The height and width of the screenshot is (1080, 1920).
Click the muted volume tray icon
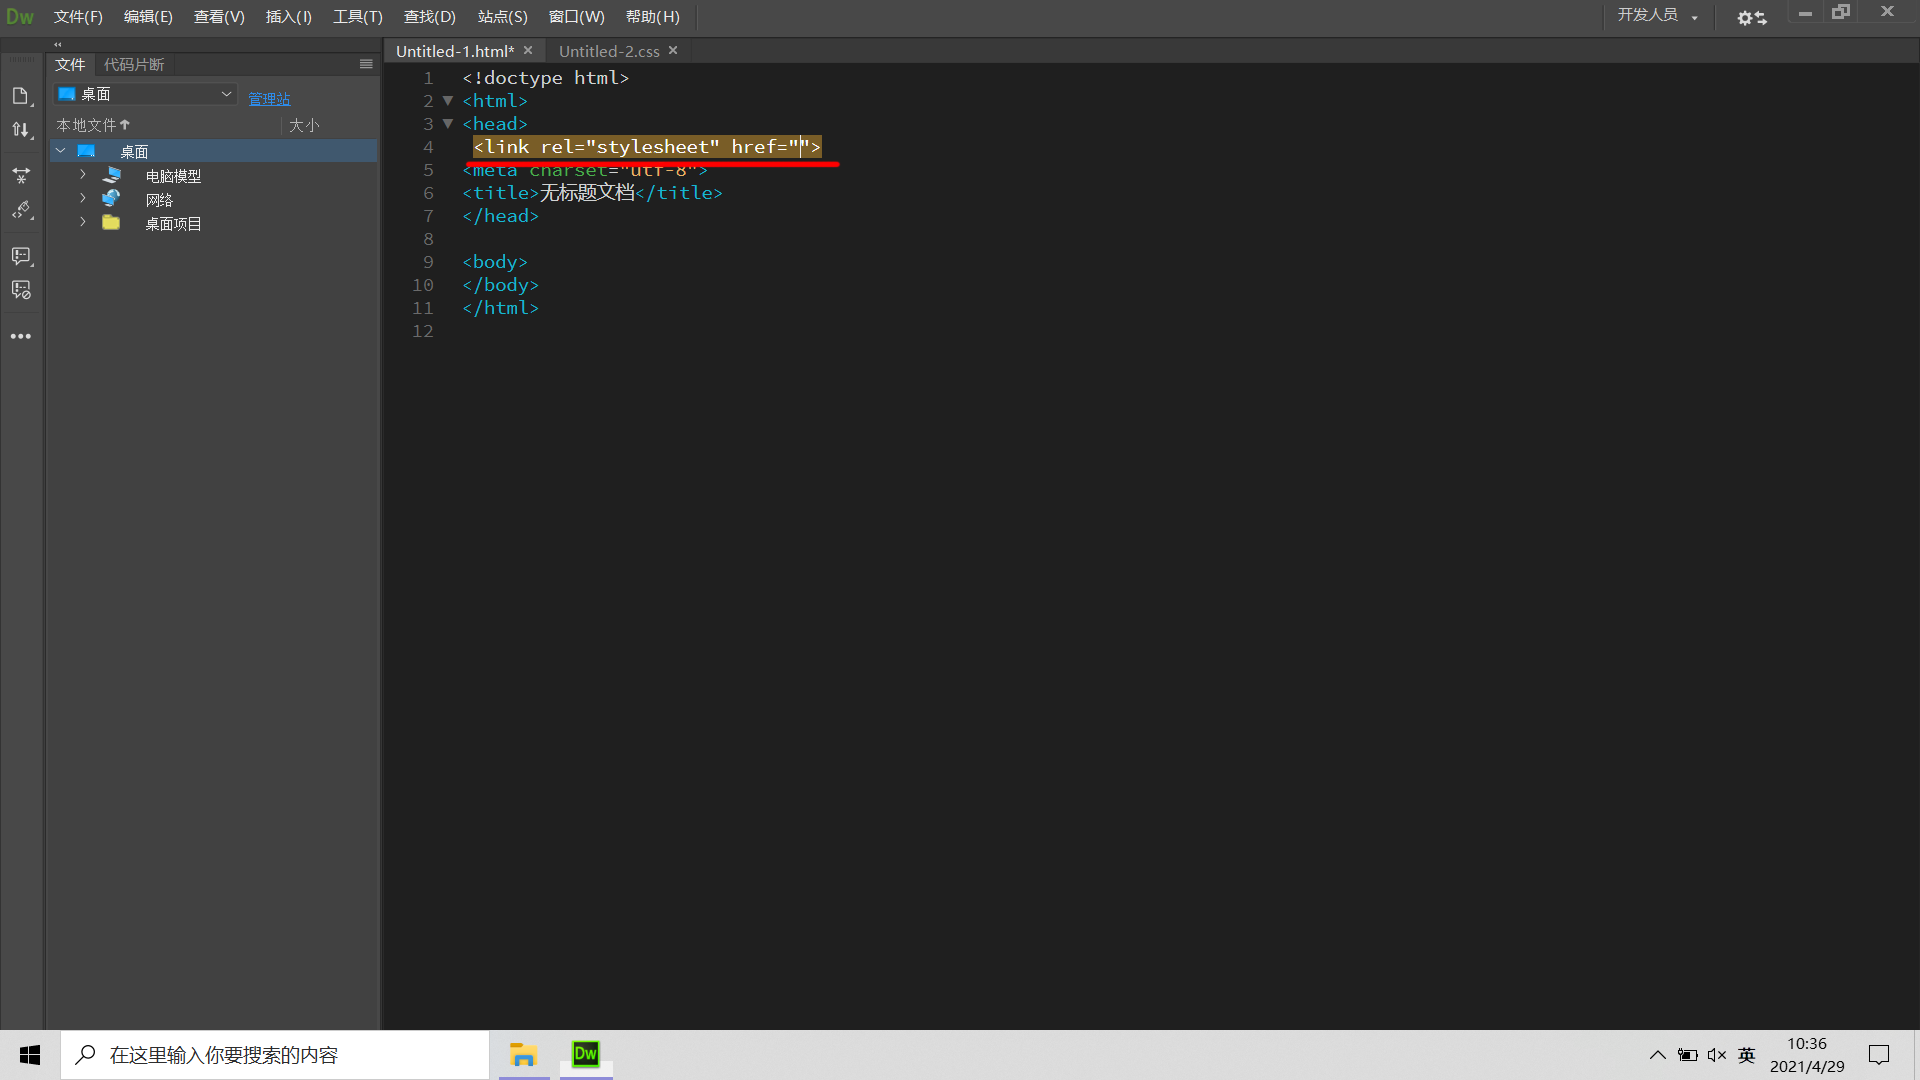click(x=1717, y=1055)
